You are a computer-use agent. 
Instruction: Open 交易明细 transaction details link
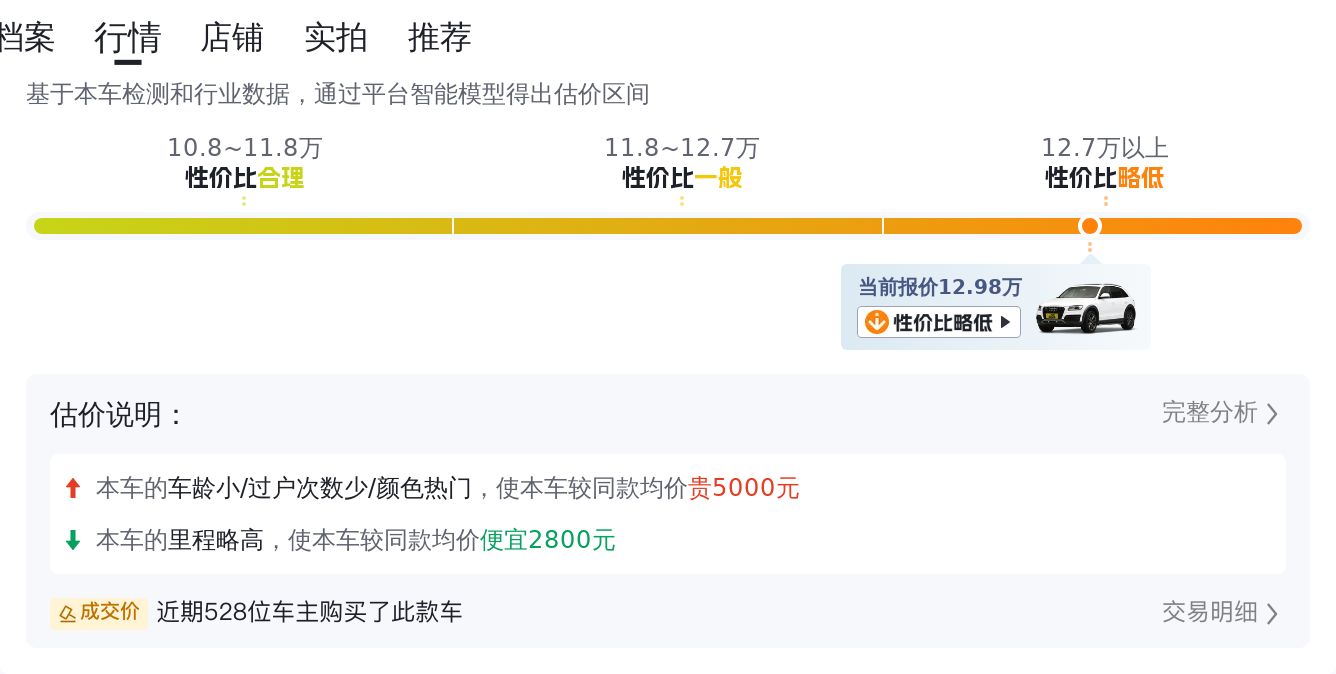click(1220, 612)
